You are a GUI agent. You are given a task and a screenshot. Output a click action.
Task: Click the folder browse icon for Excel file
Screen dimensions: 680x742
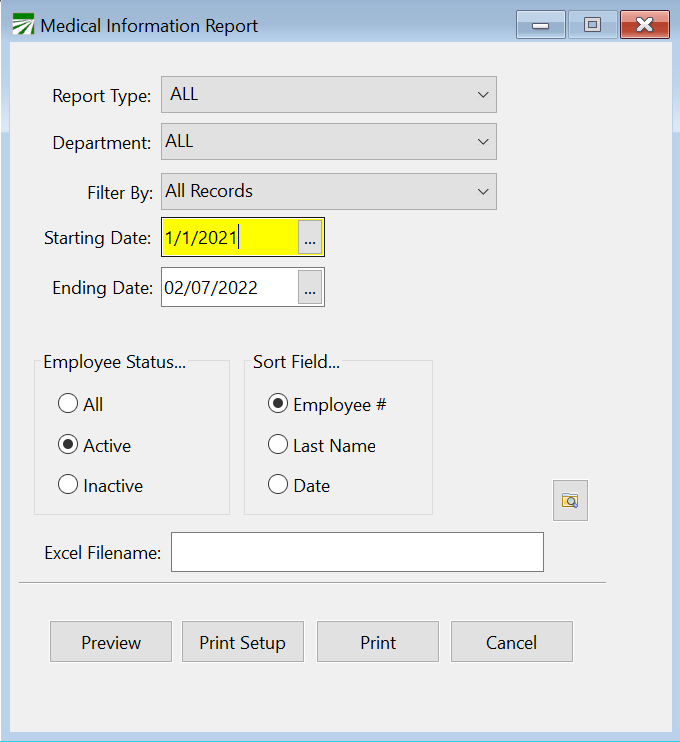[570, 501]
